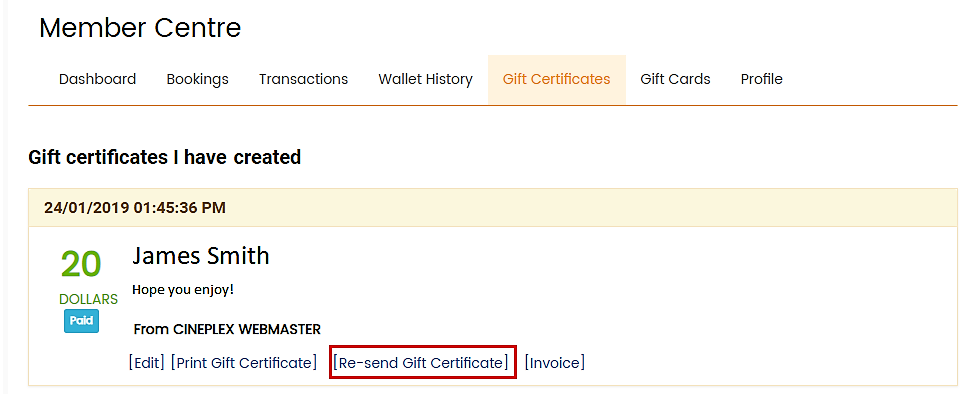This screenshot has height=394, width=963.
Task: Click the Member Centre page title
Action: tap(140, 28)
